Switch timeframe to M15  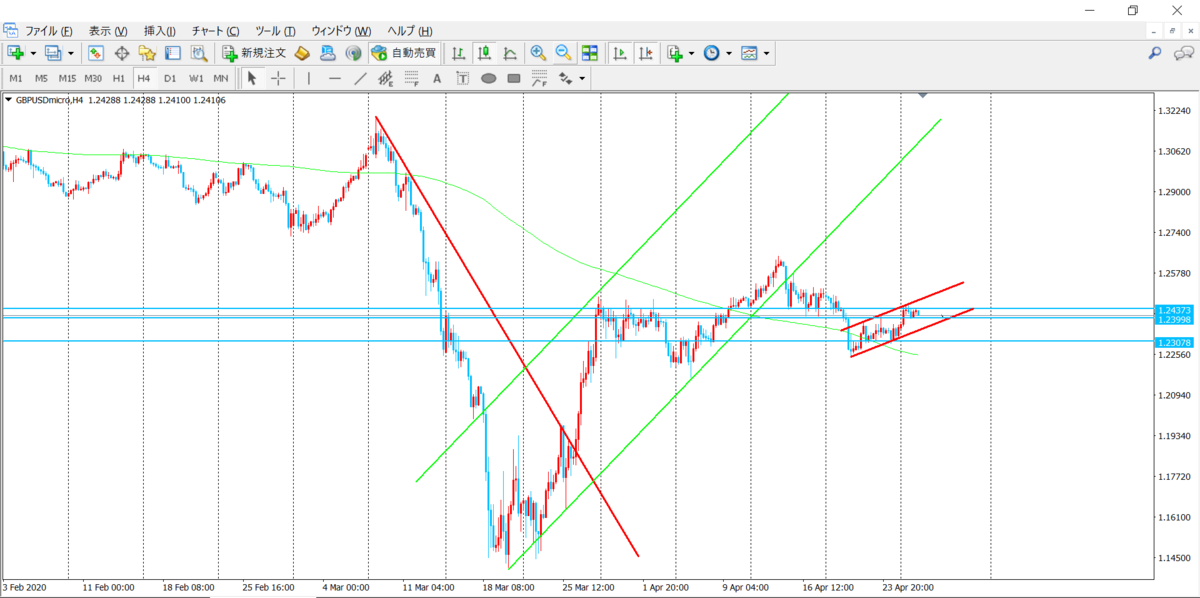pyautogui.click(x=67, y=78)
